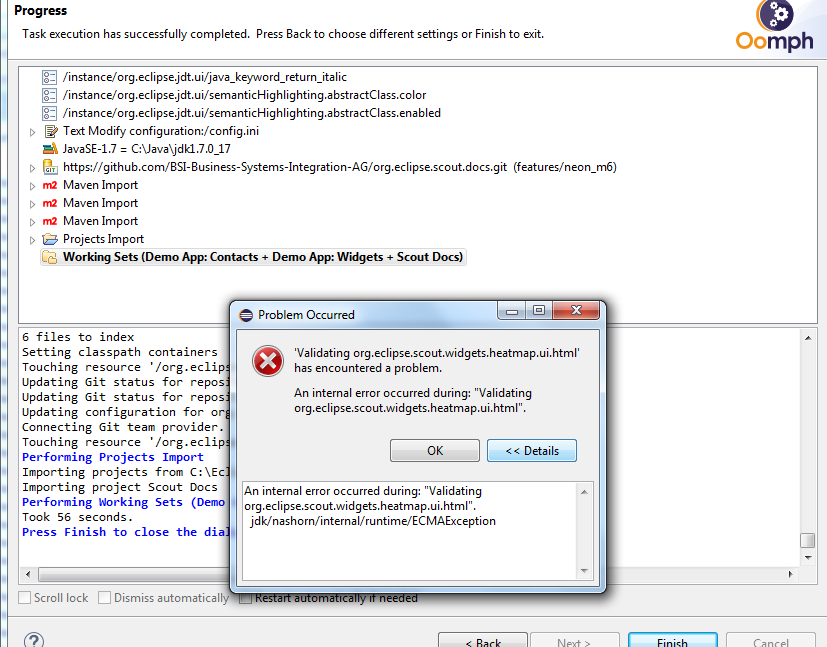Toggle Restart automatically if needed checkbox

pos(245,598)
